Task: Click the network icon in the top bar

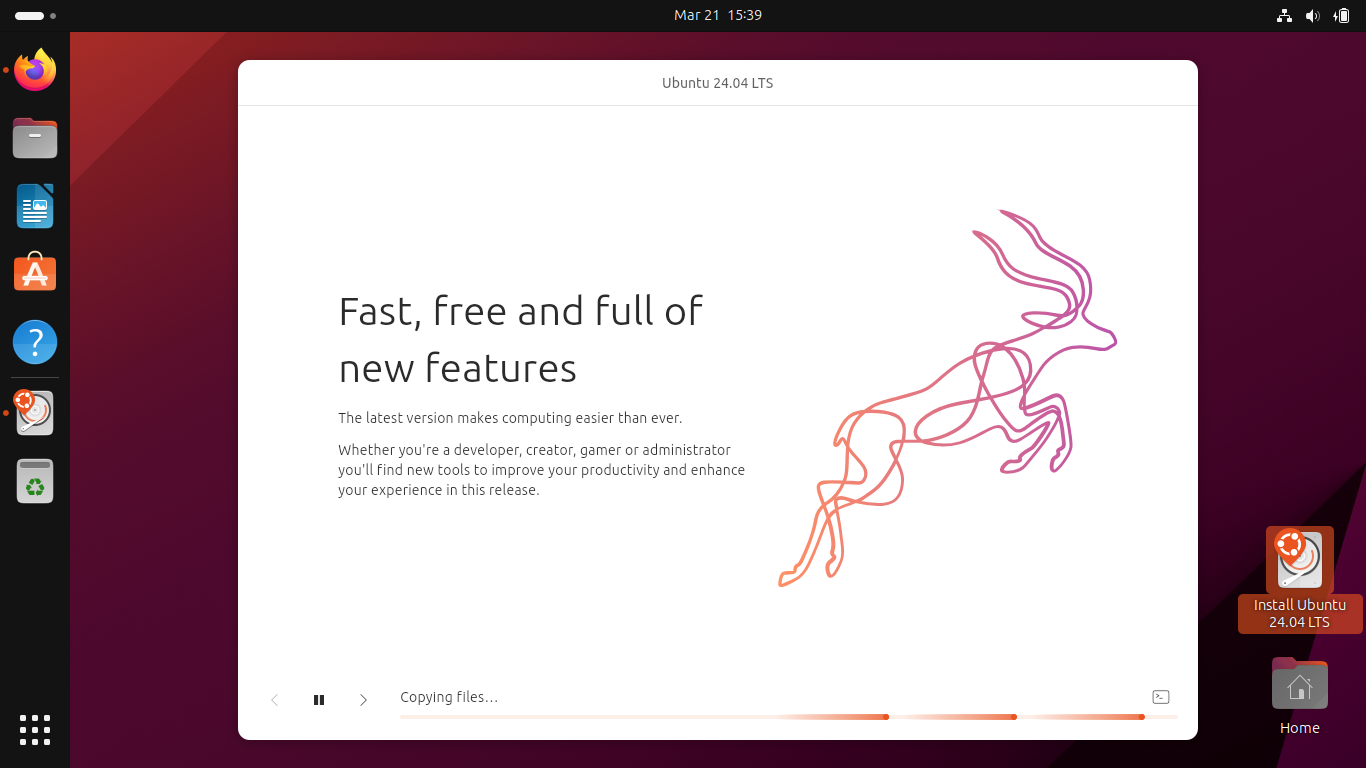Action: (1284, 15)
